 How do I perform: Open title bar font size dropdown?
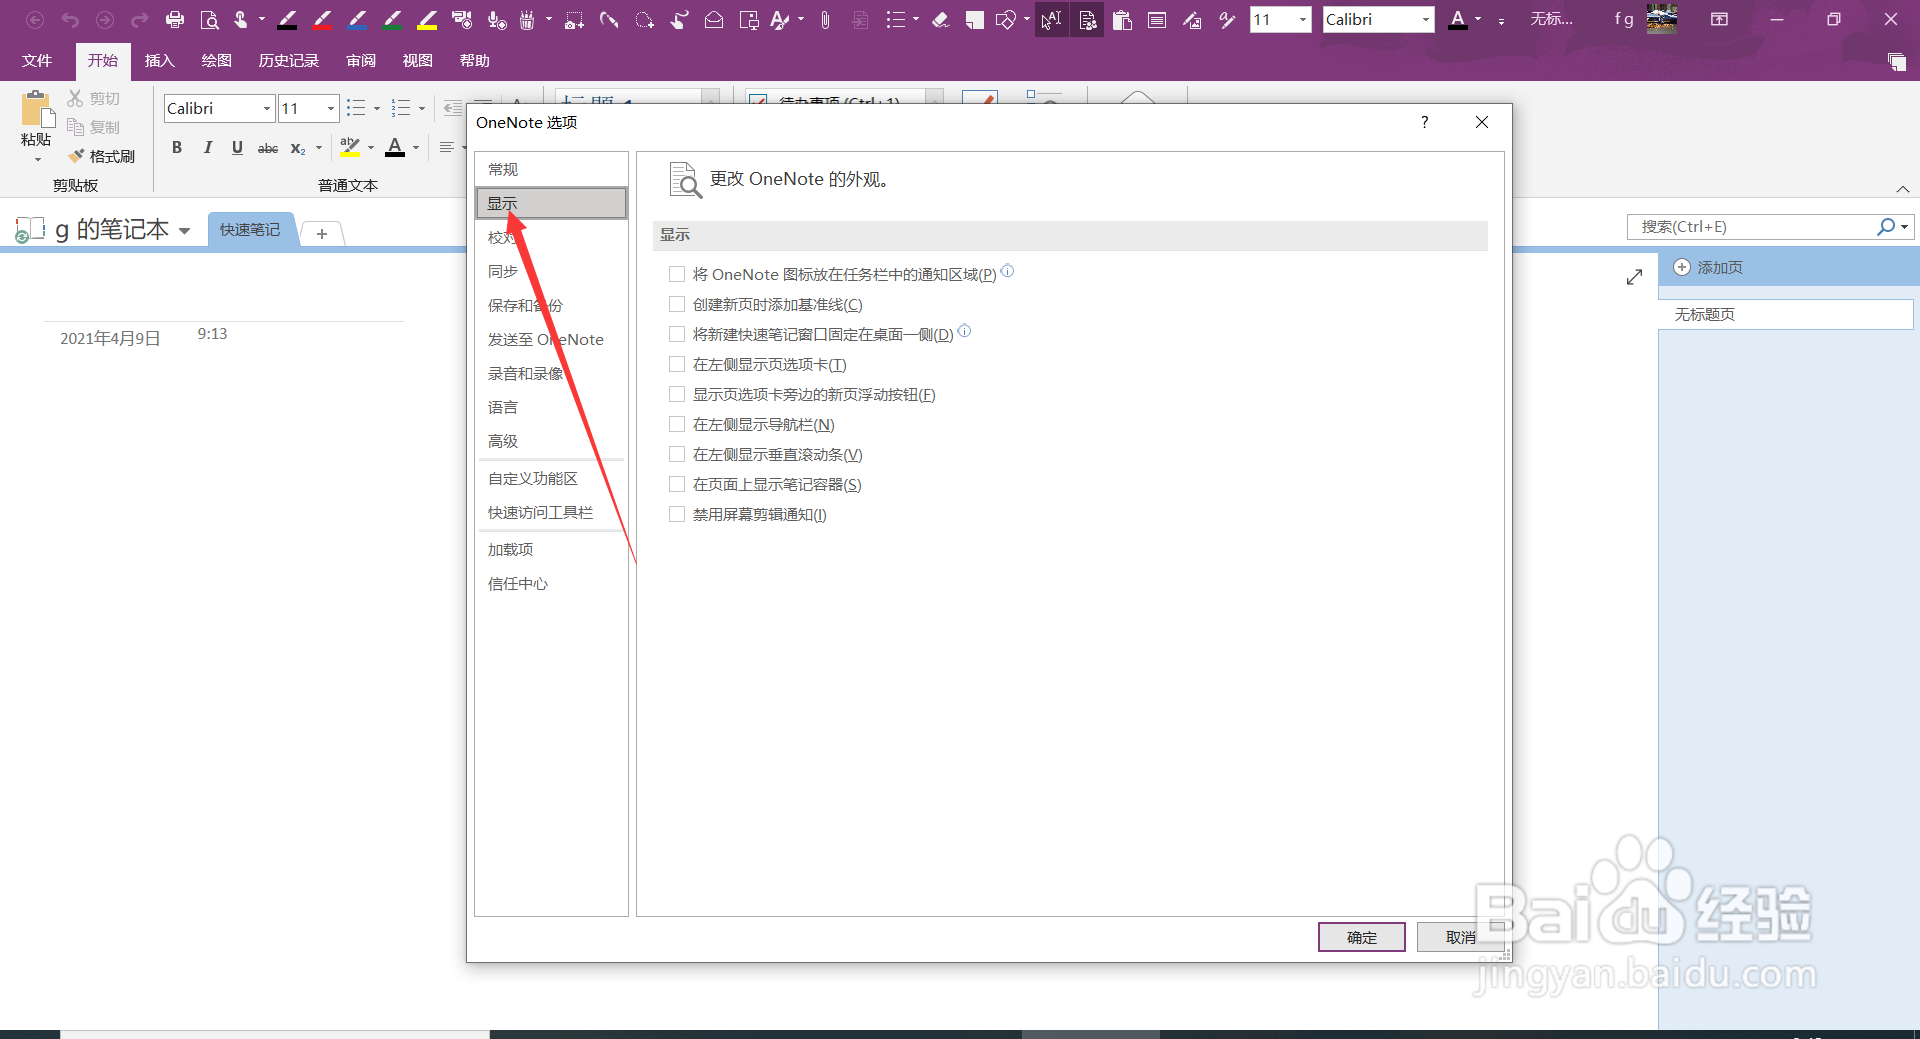[x=1302, y=19]
